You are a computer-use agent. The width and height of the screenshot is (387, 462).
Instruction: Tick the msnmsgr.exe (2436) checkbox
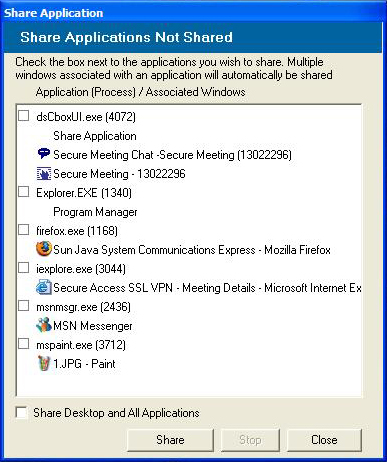[x=23, y=306]
